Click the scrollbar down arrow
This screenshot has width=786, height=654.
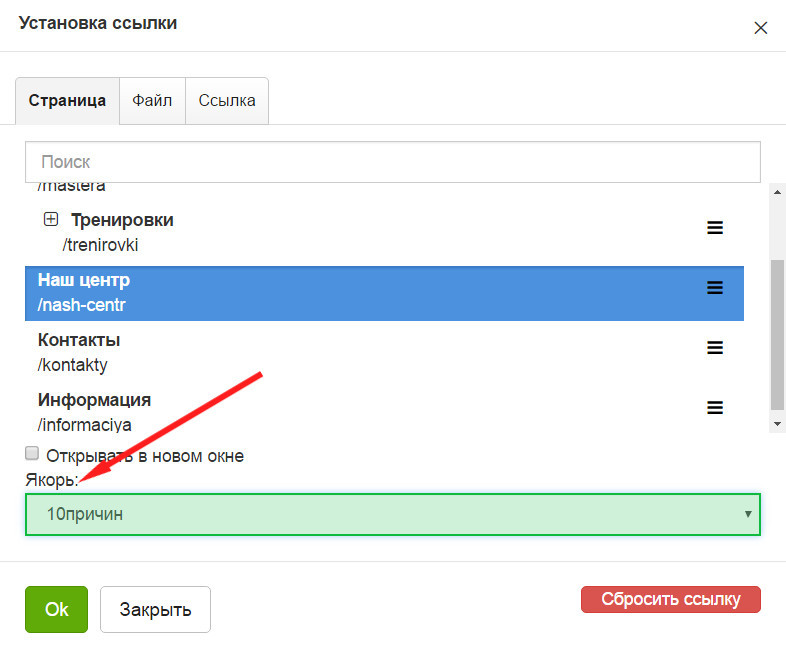777,424
